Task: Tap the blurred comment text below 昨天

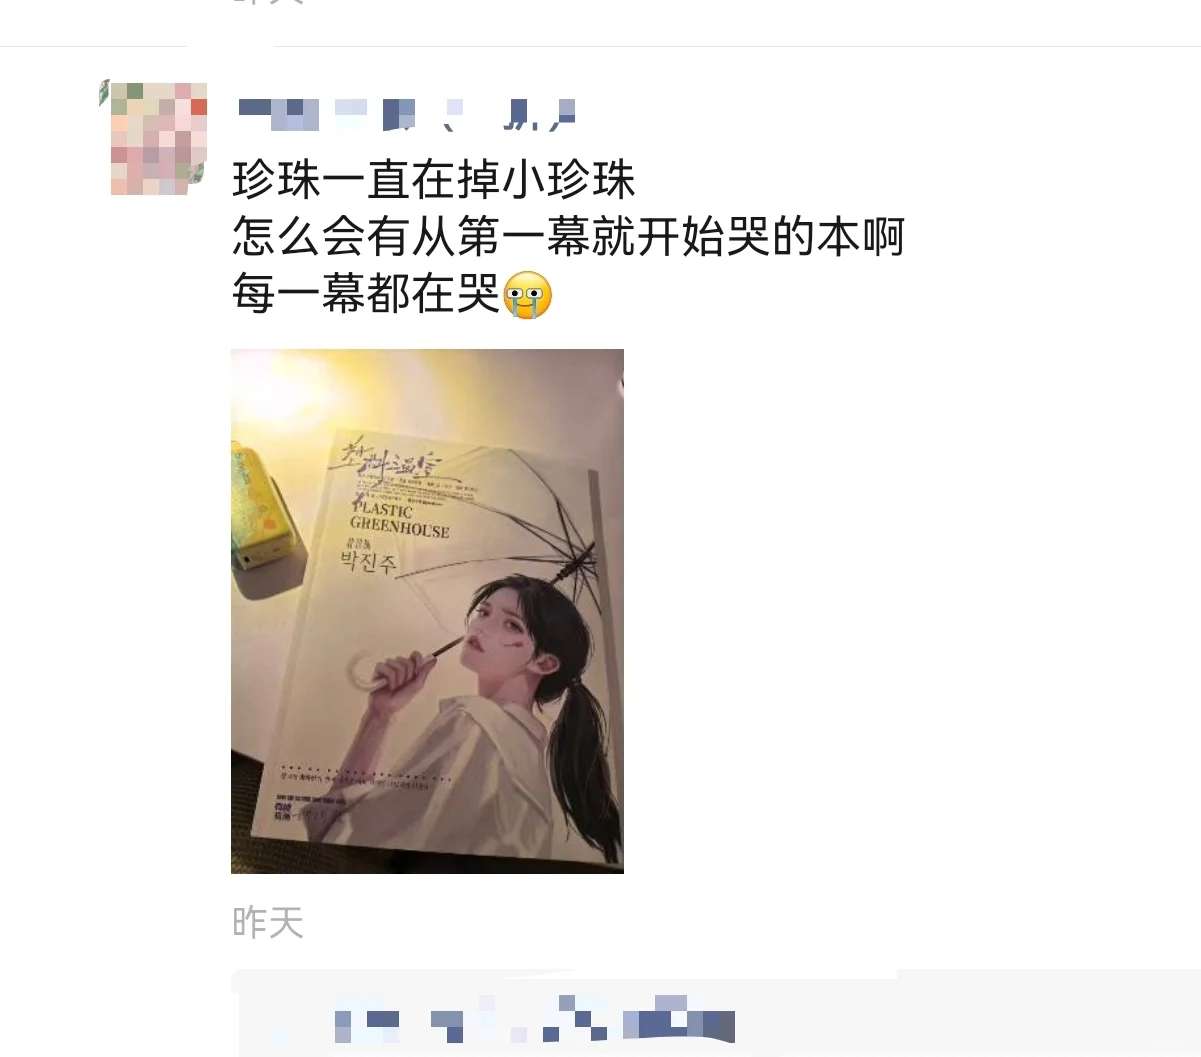Action: coord(534,1019)
